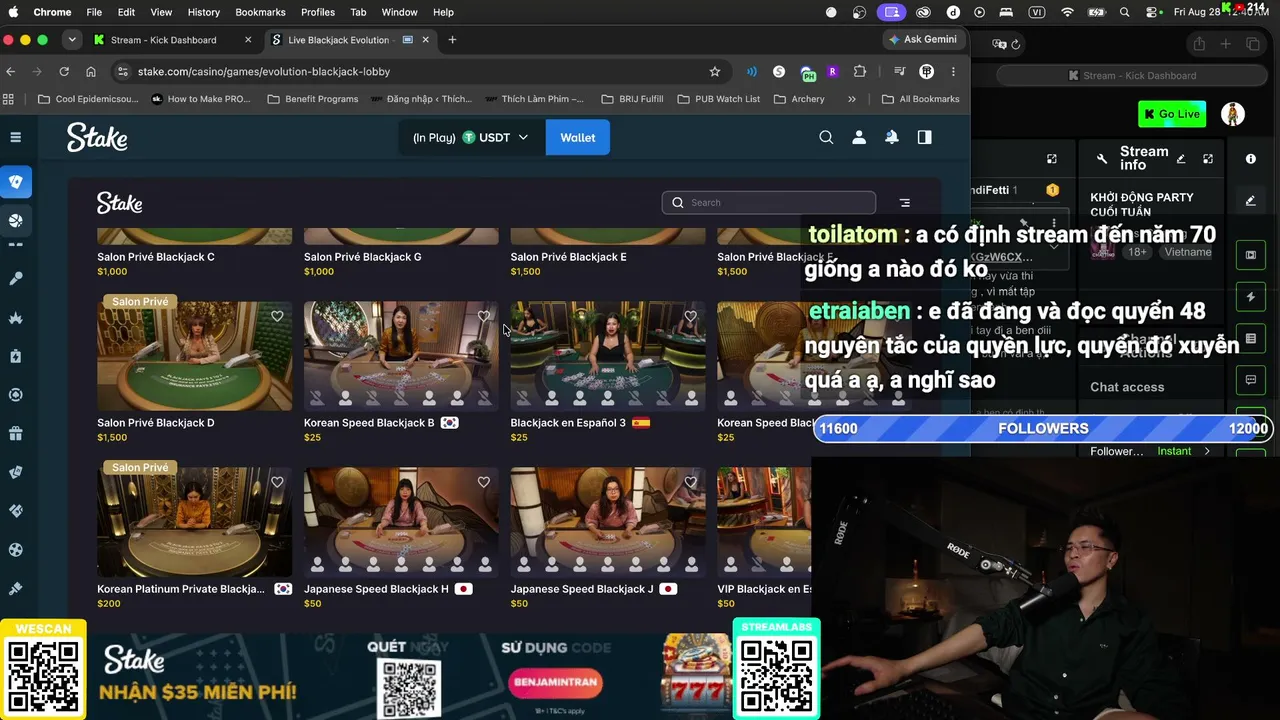Go to the Chrome home page icon
Image resolution: width=1280 pixels, height=720 pixels.
point(91,72)
